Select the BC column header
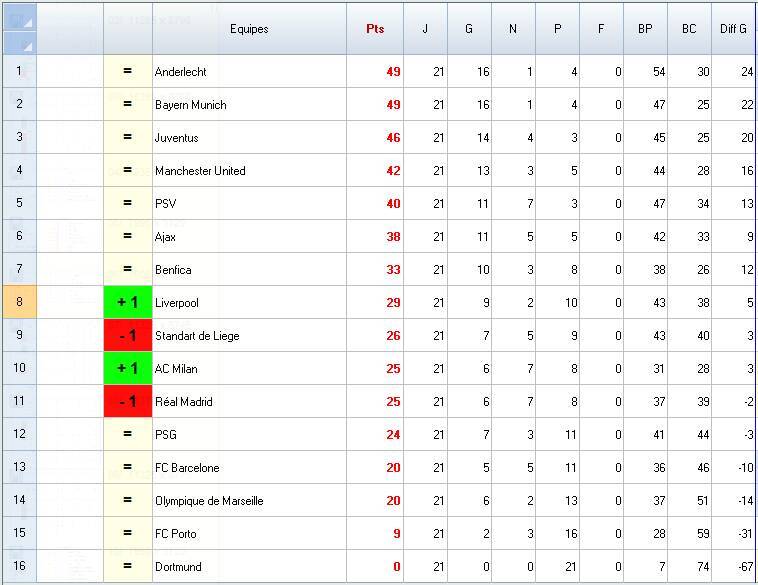 689,29
